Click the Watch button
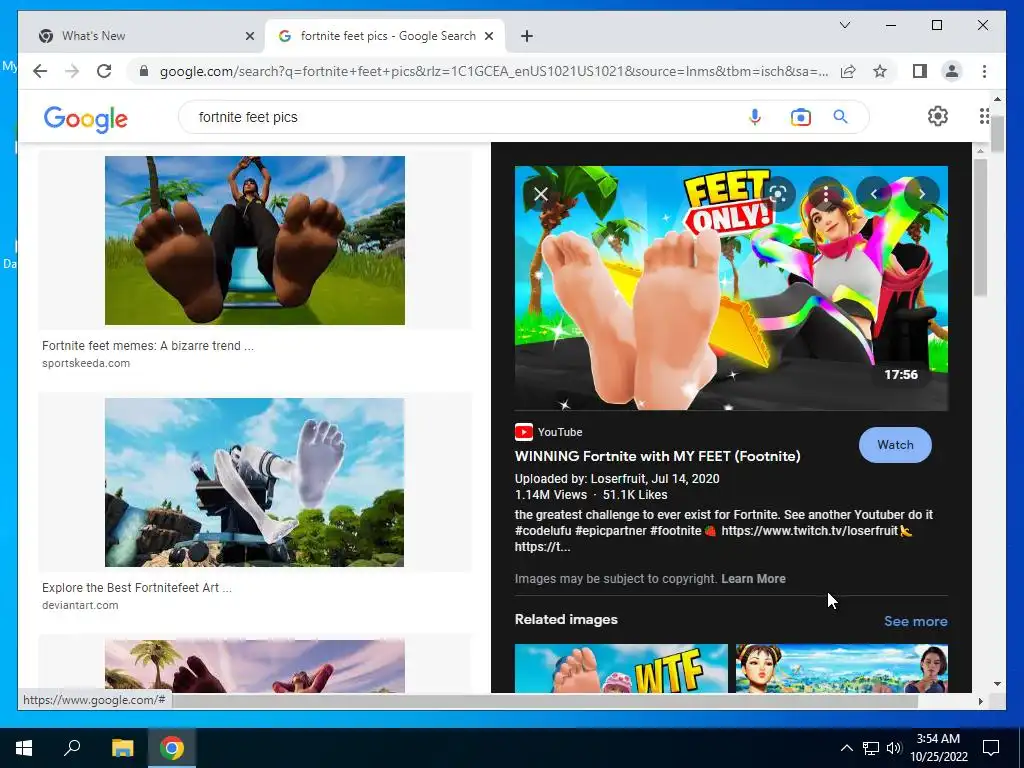The width and height of the screenshot is (1024, 768). tap(895, 445)
